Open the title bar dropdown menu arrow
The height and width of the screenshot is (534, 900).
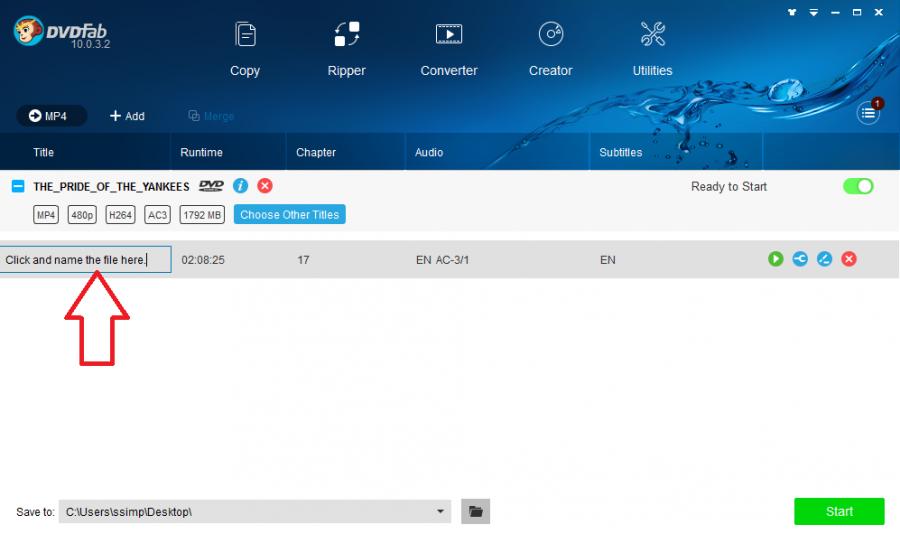coord(813,12)
